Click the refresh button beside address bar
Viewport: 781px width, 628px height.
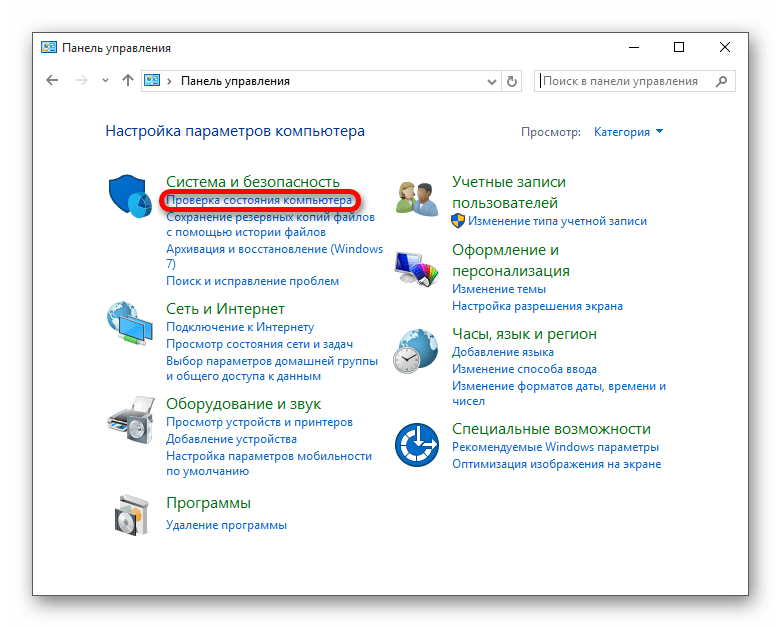[512, 81]
